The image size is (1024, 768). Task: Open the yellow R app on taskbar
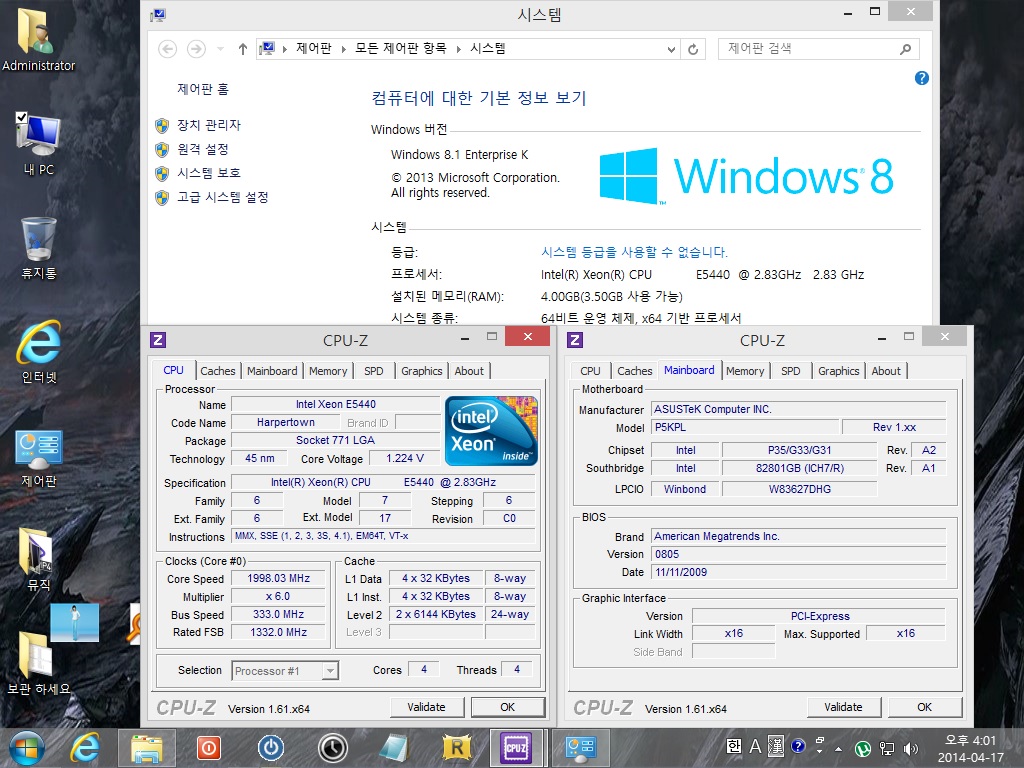point(456,748)
